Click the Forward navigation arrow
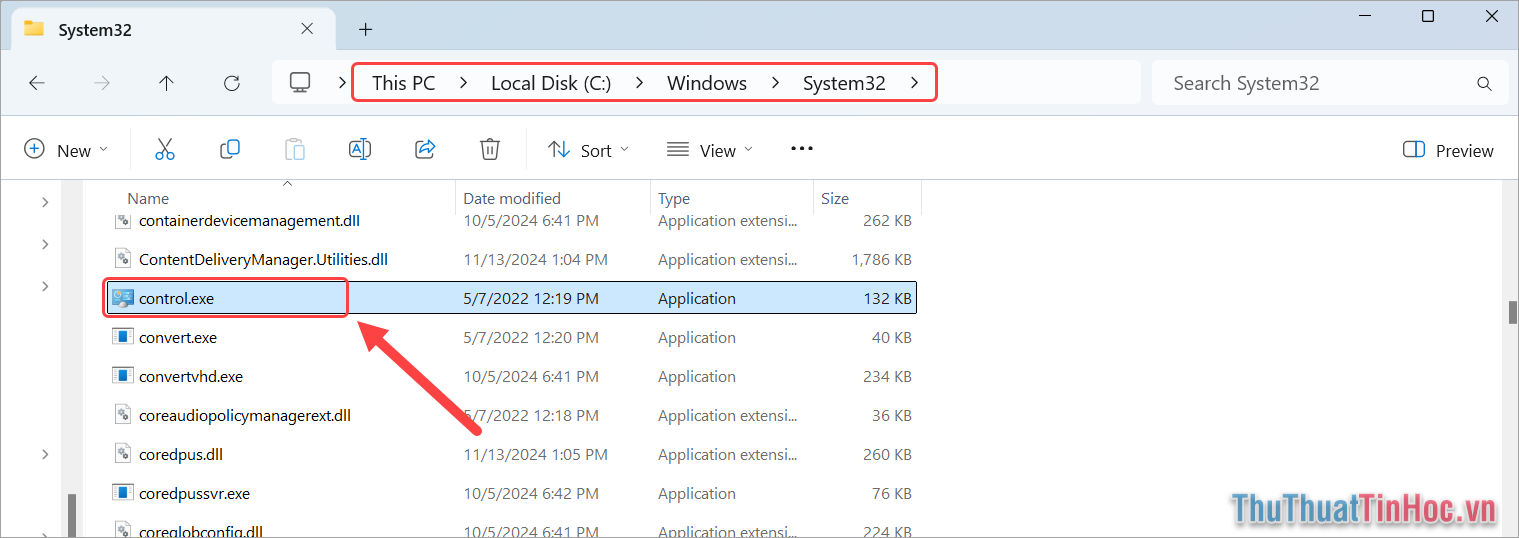The height and width of the screenshot is (538, 1519). click(101, 83)
